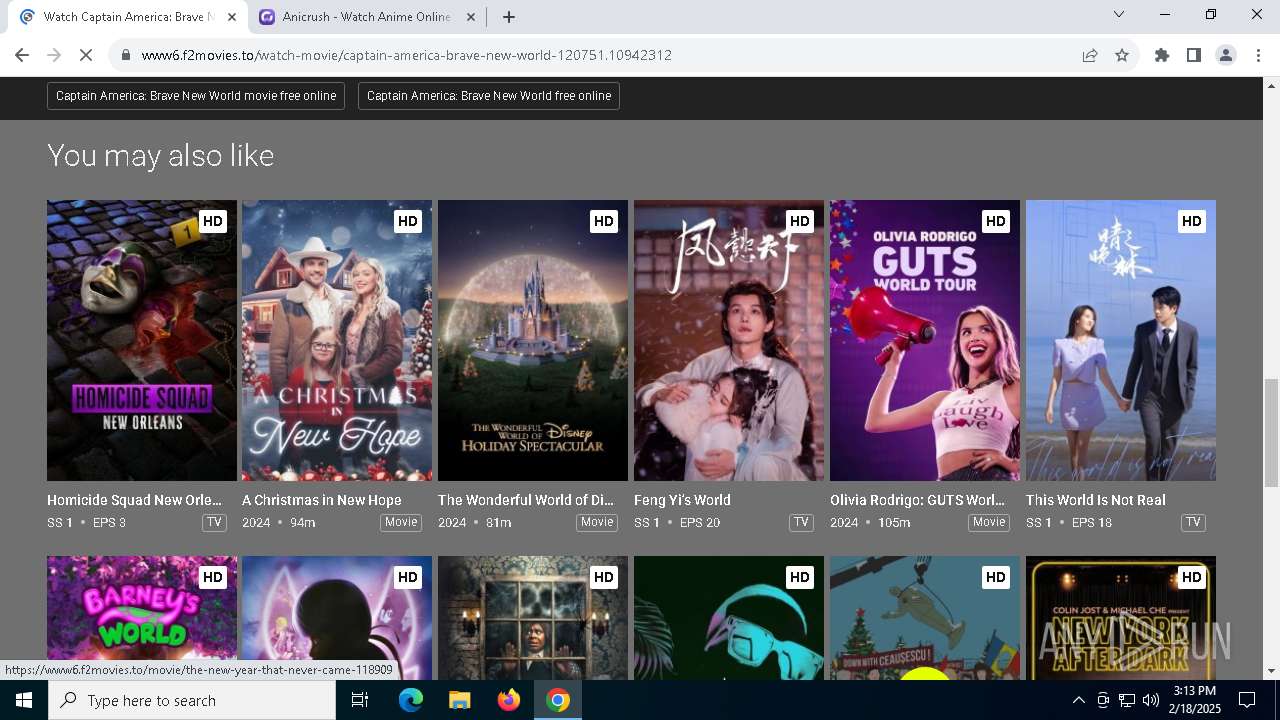The image size is (1280, 720).
Task: Click 'Captain America: Brave New World movie free online' tag
Action: (196, 96)
